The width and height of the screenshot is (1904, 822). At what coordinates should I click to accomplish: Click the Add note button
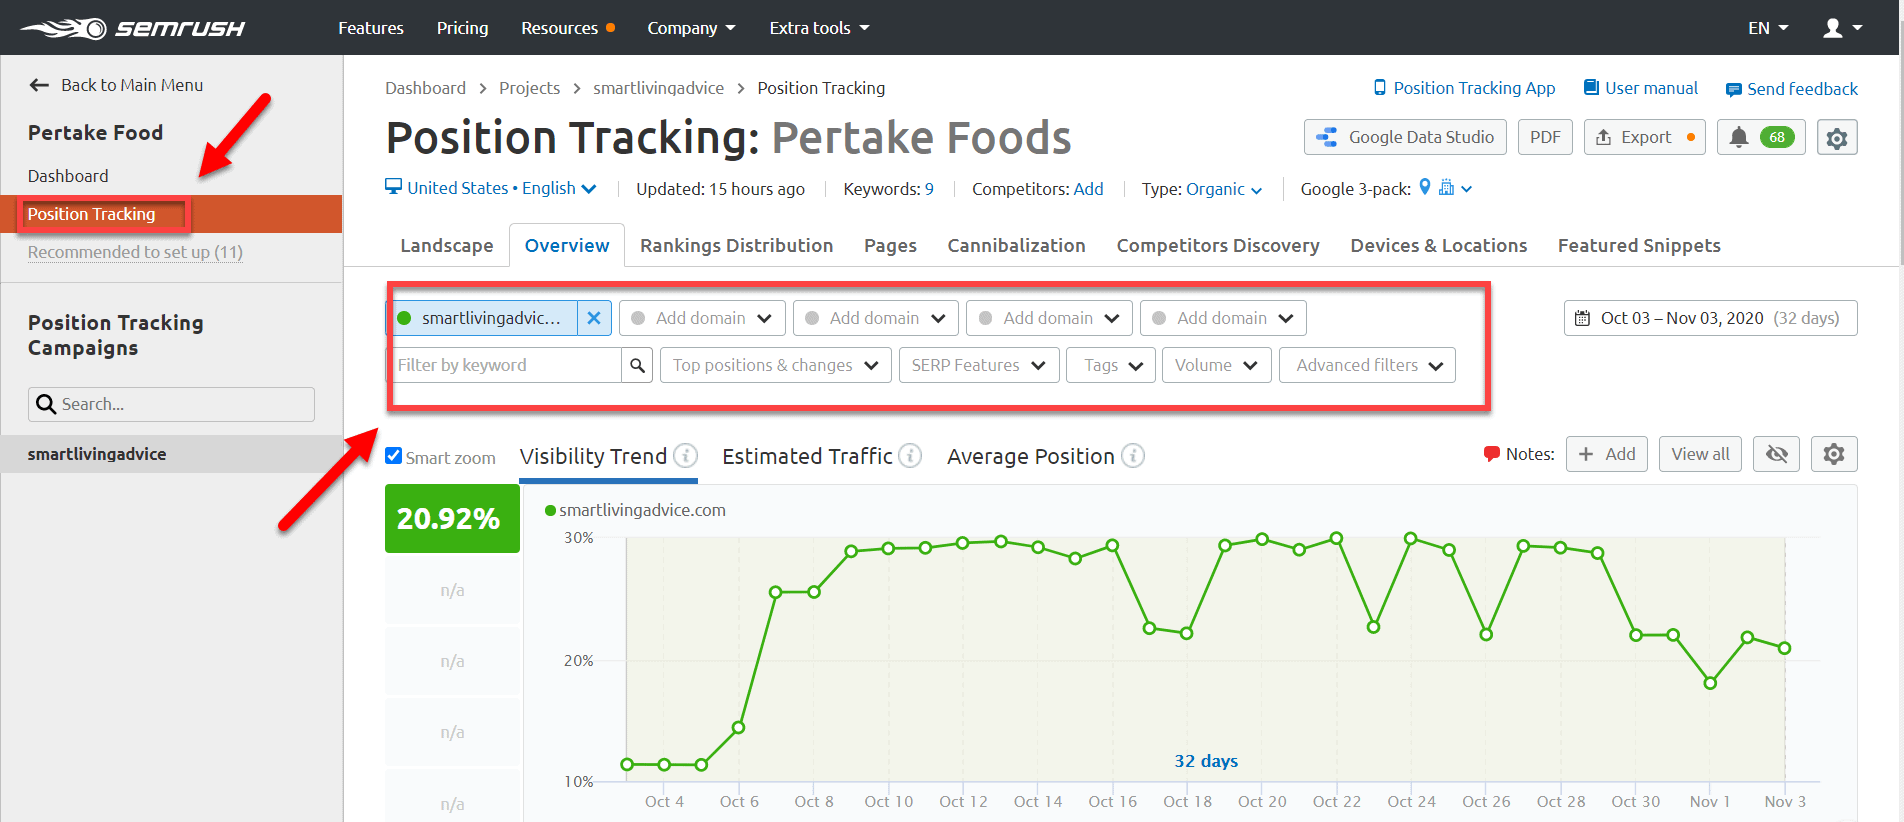tap(1606, 454)
